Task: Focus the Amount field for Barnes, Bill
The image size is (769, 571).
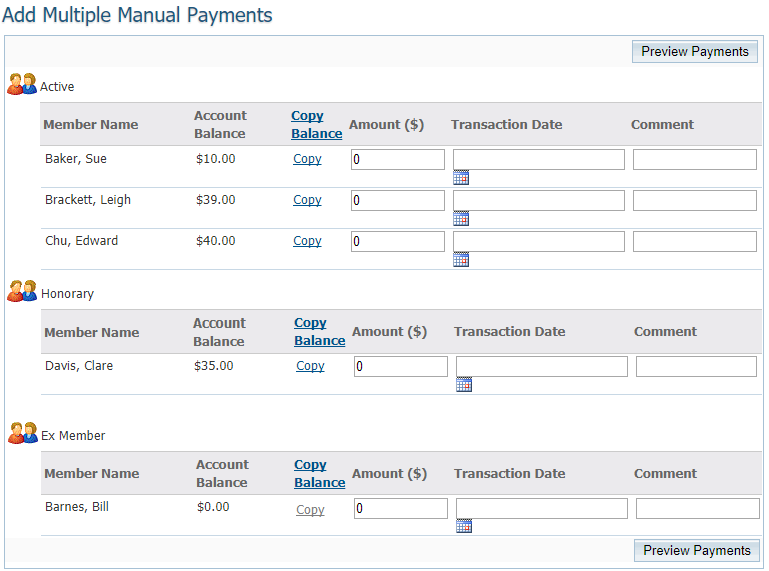Action: click(x=400, y=509)
